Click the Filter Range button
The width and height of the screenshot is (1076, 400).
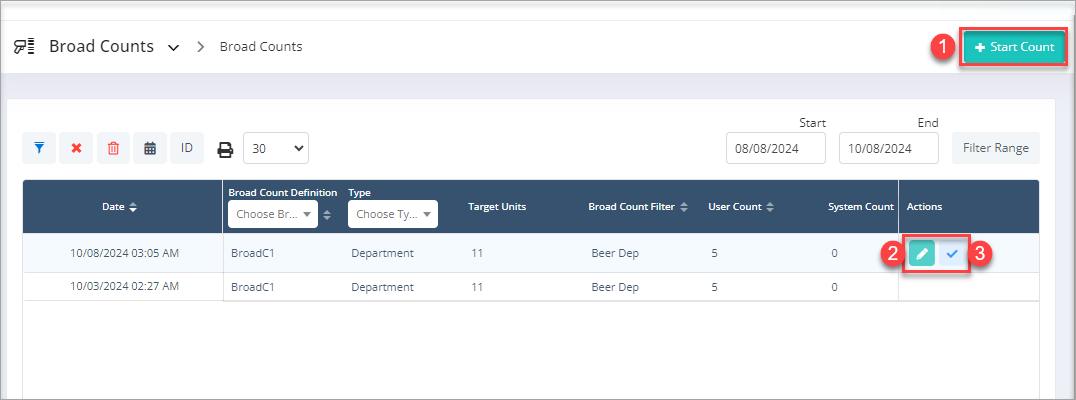click(995, 148)
